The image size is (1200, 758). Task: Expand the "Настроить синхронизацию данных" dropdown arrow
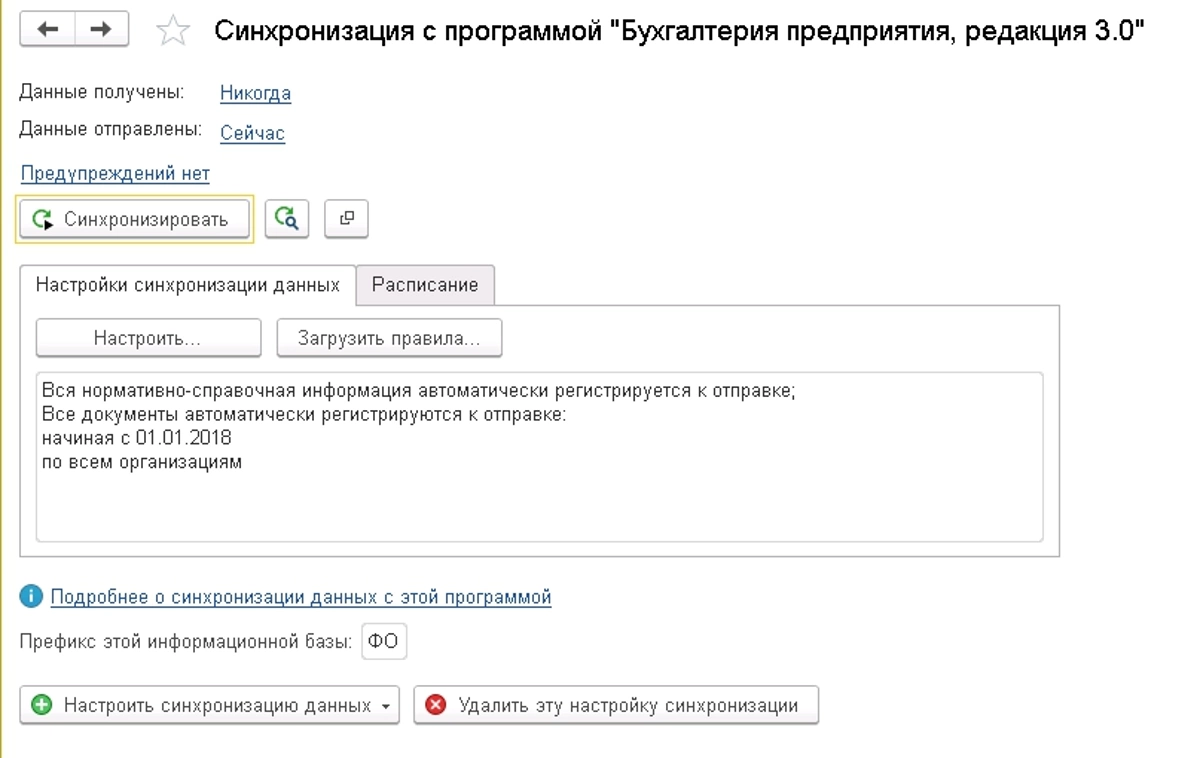tap(386, 706)
